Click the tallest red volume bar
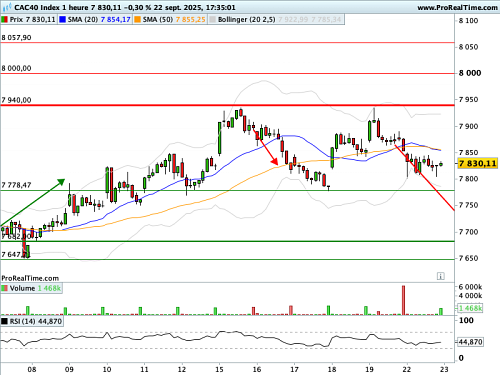Image resolution: width=500 pixels, height=375 pixels. pos(403,300)
